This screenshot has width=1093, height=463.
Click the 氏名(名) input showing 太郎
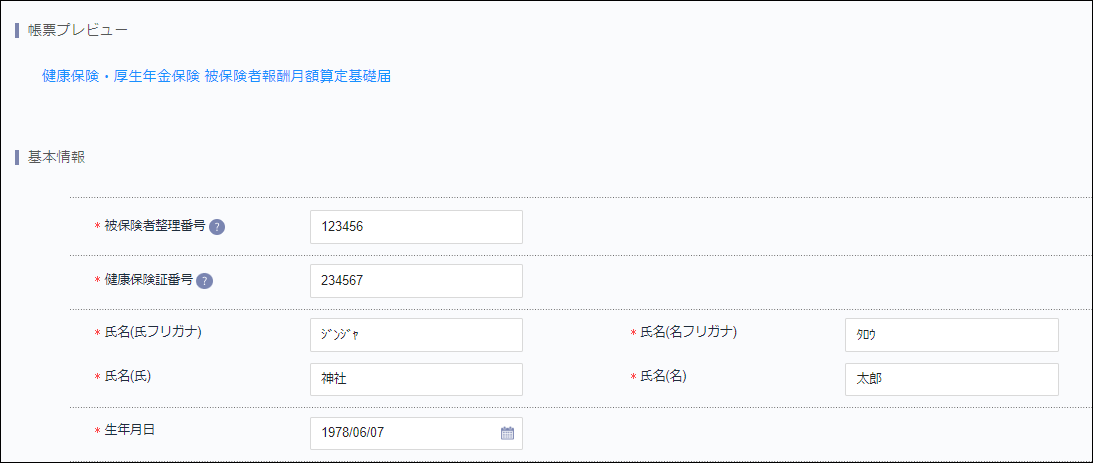click(x=951, y=379)
